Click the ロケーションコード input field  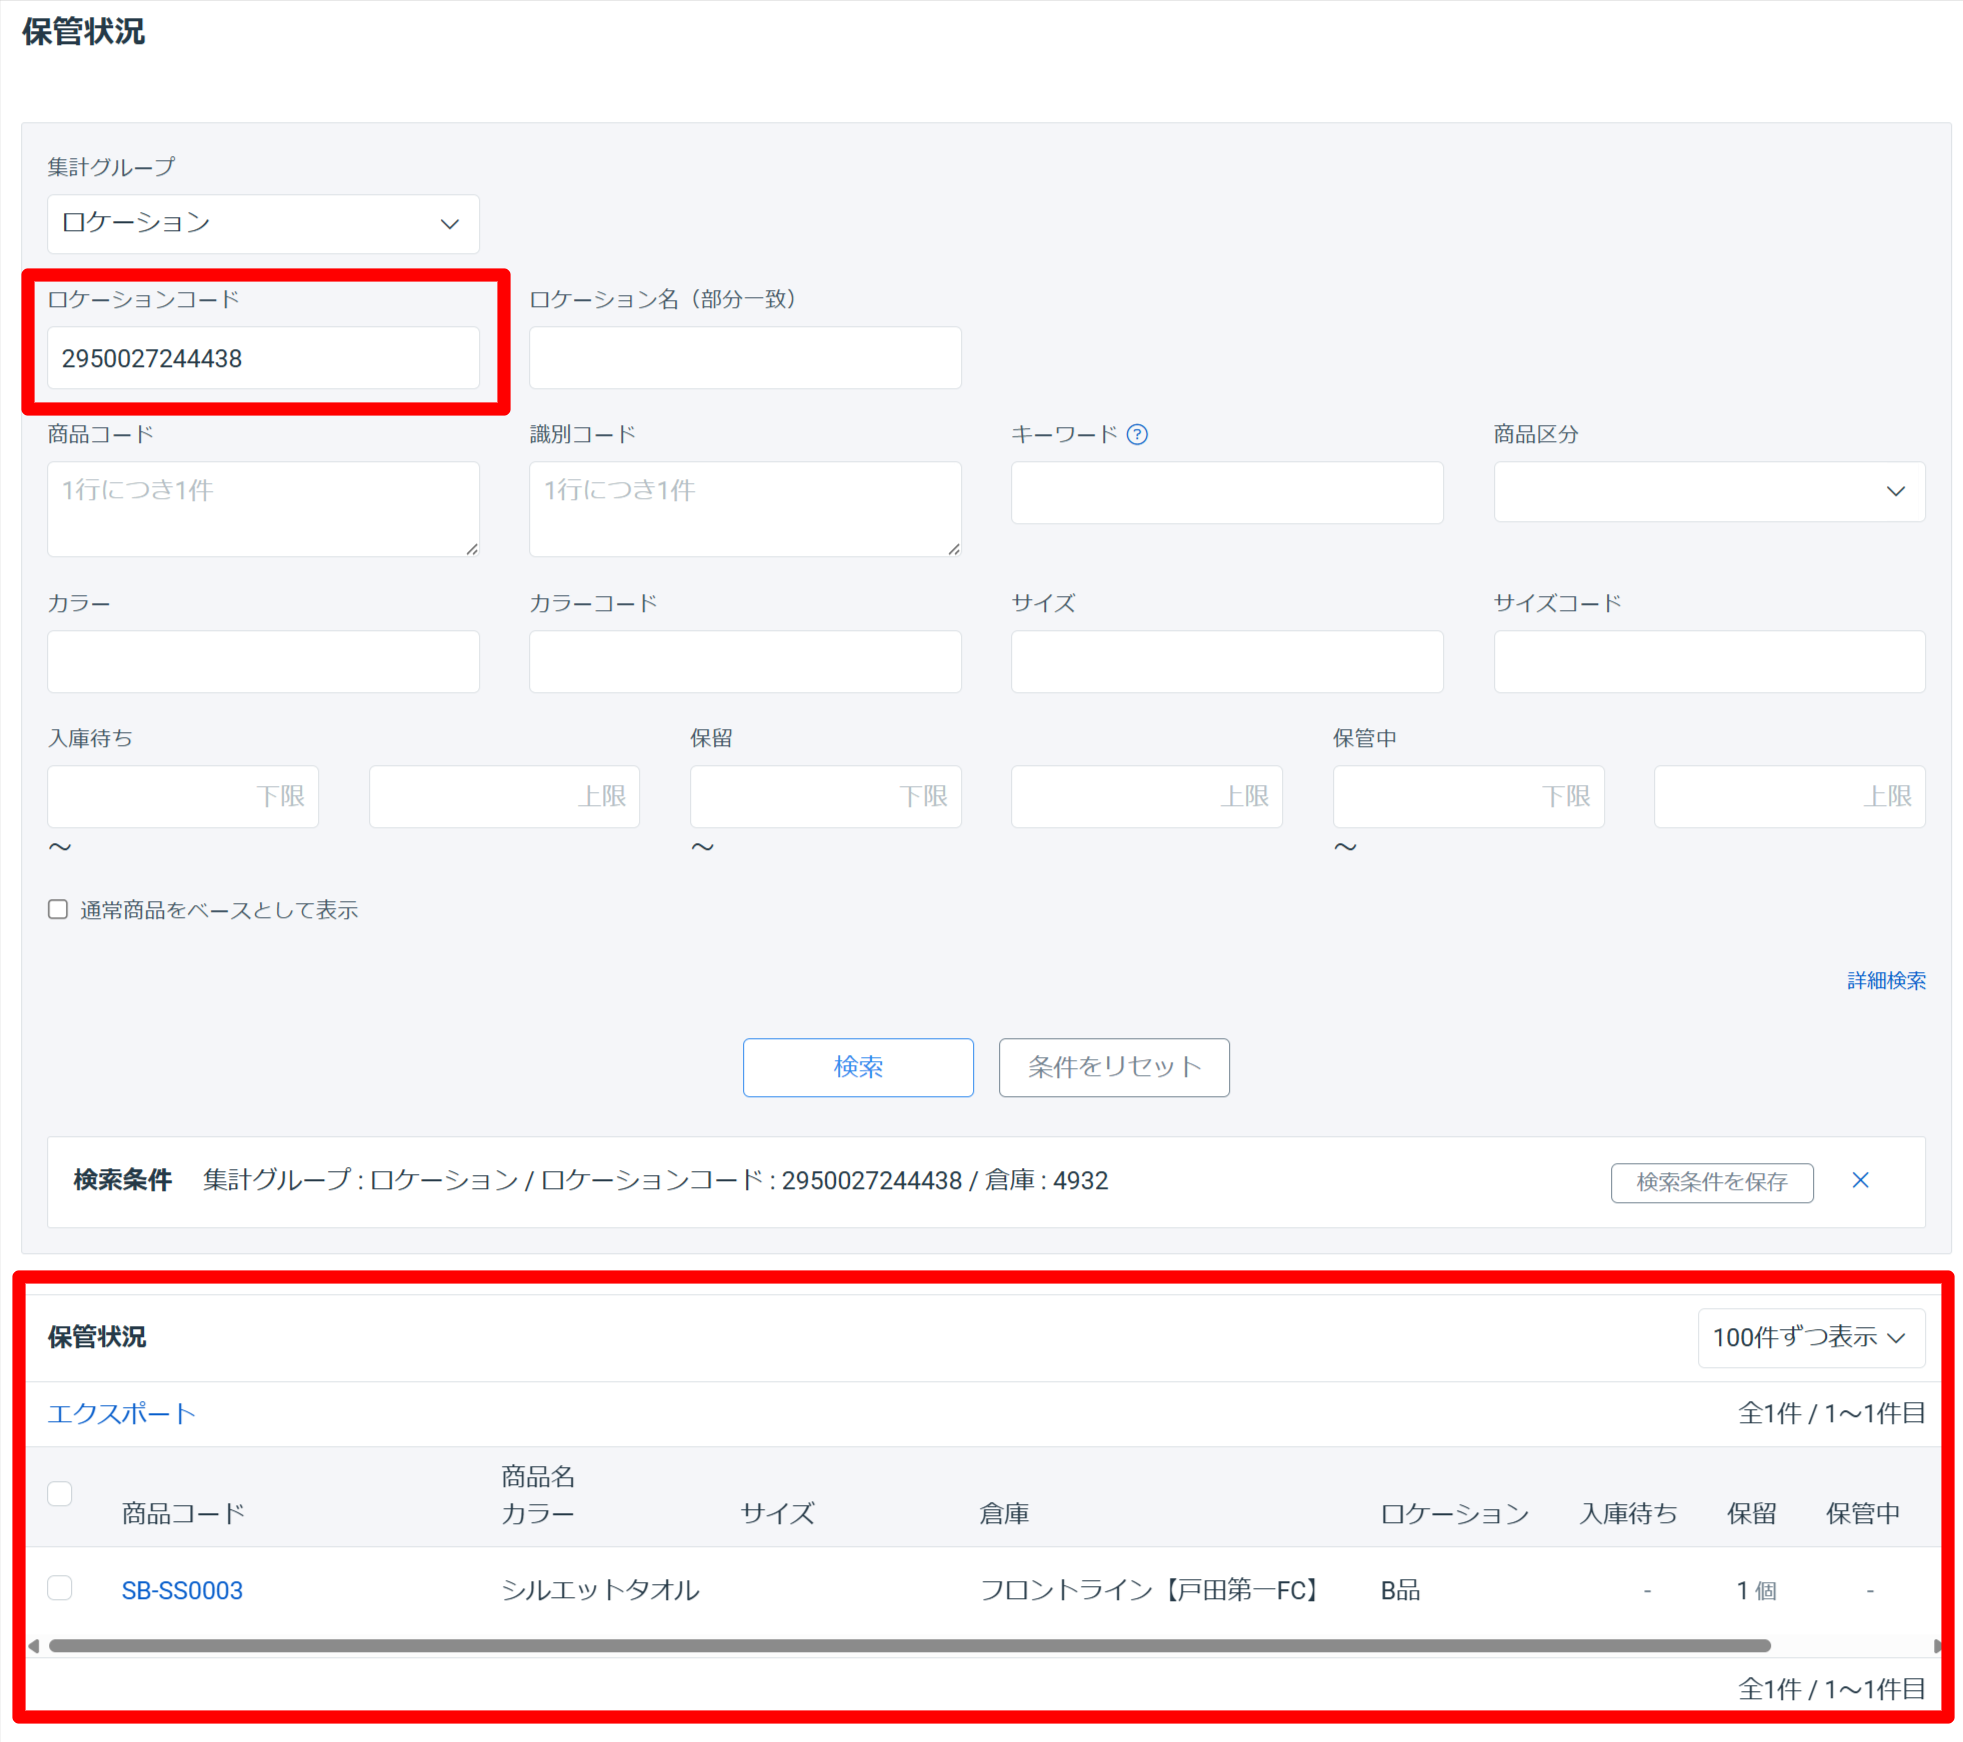[x=263, y=358]
